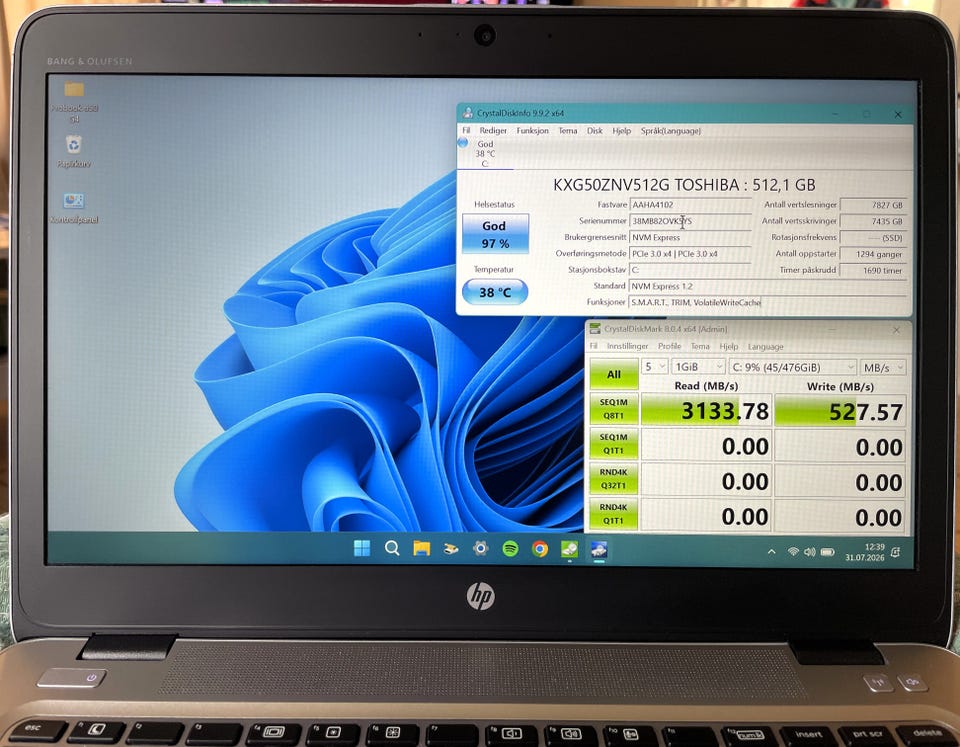Viewport: 960px width, 747px height.
Task: Click Antall oppstarter value 1294 ganger
Action: [x=873, y=253]
